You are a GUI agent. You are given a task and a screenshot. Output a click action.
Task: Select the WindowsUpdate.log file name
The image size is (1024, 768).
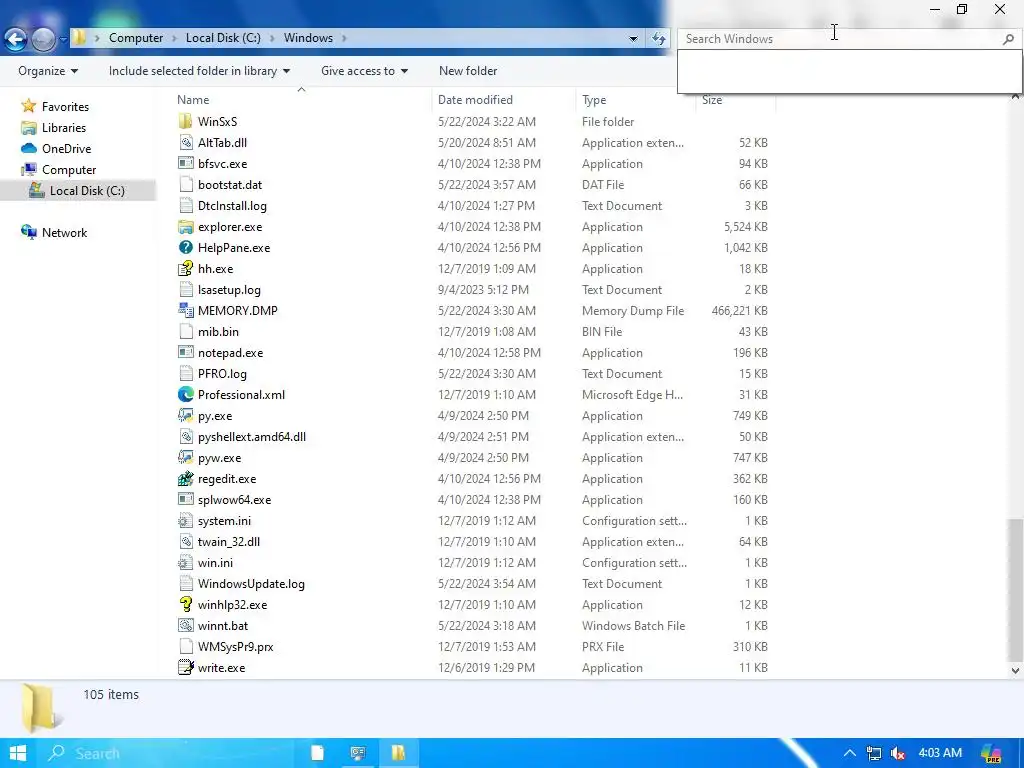tap(251, 583)
